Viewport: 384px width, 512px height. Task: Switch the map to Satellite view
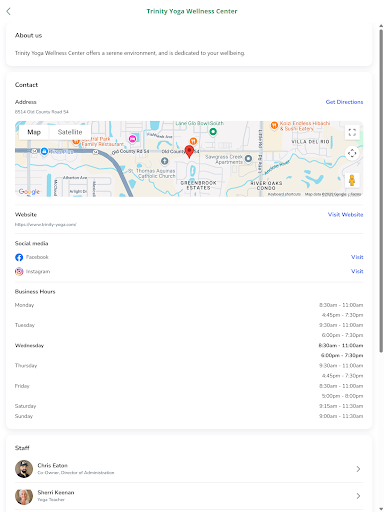click(x=70, y=132)
